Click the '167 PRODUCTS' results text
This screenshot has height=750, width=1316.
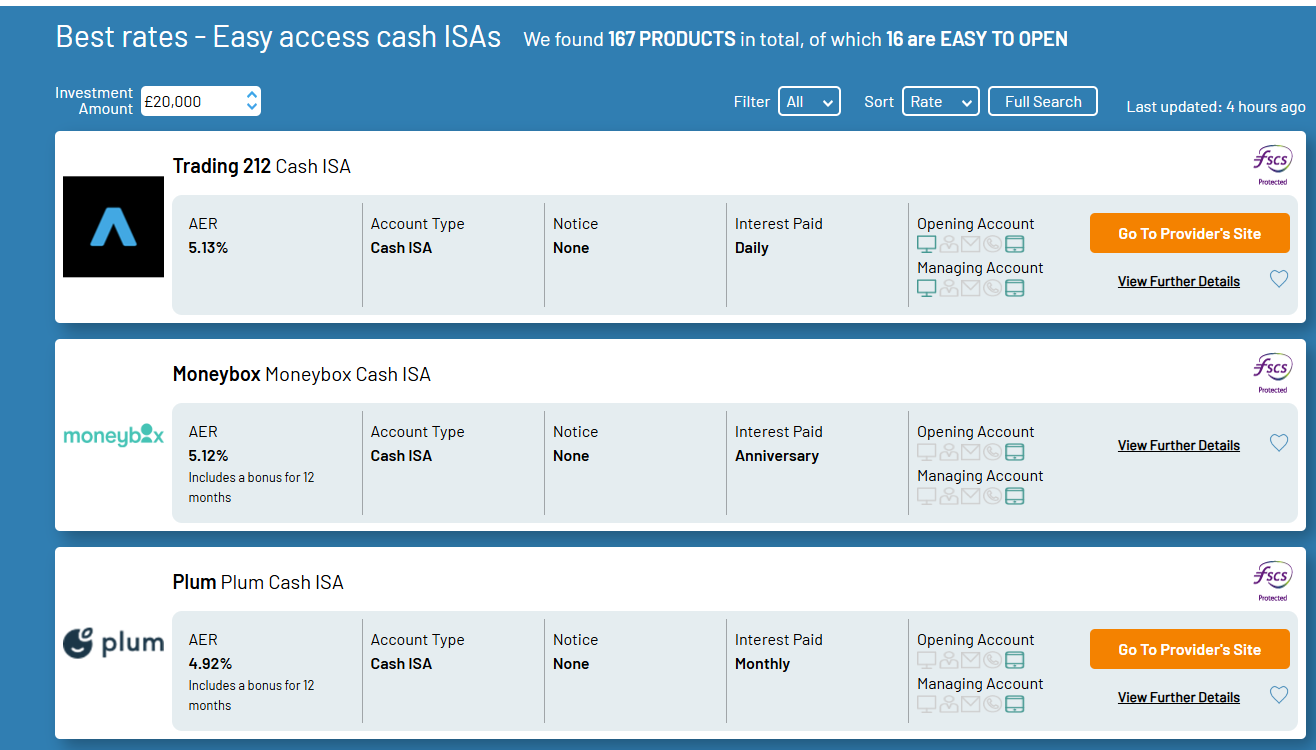click(672, 39)
